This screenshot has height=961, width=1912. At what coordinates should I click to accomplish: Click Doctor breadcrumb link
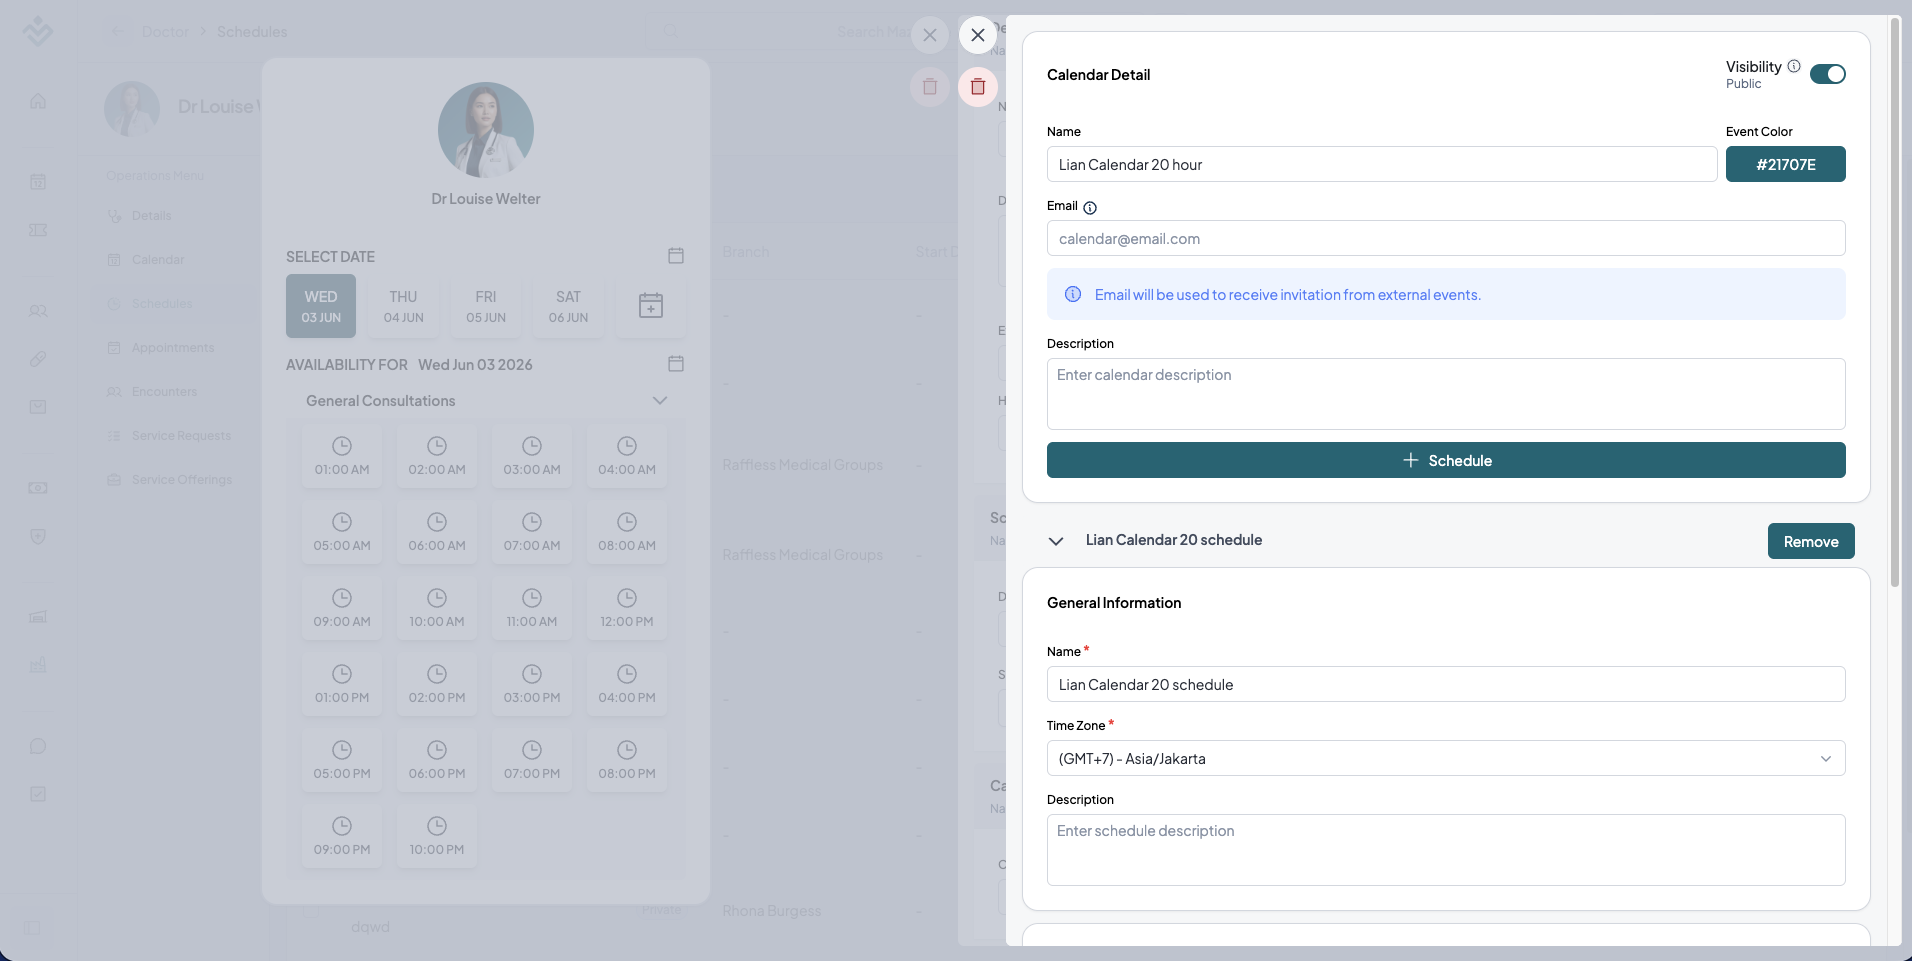point(165,32)
